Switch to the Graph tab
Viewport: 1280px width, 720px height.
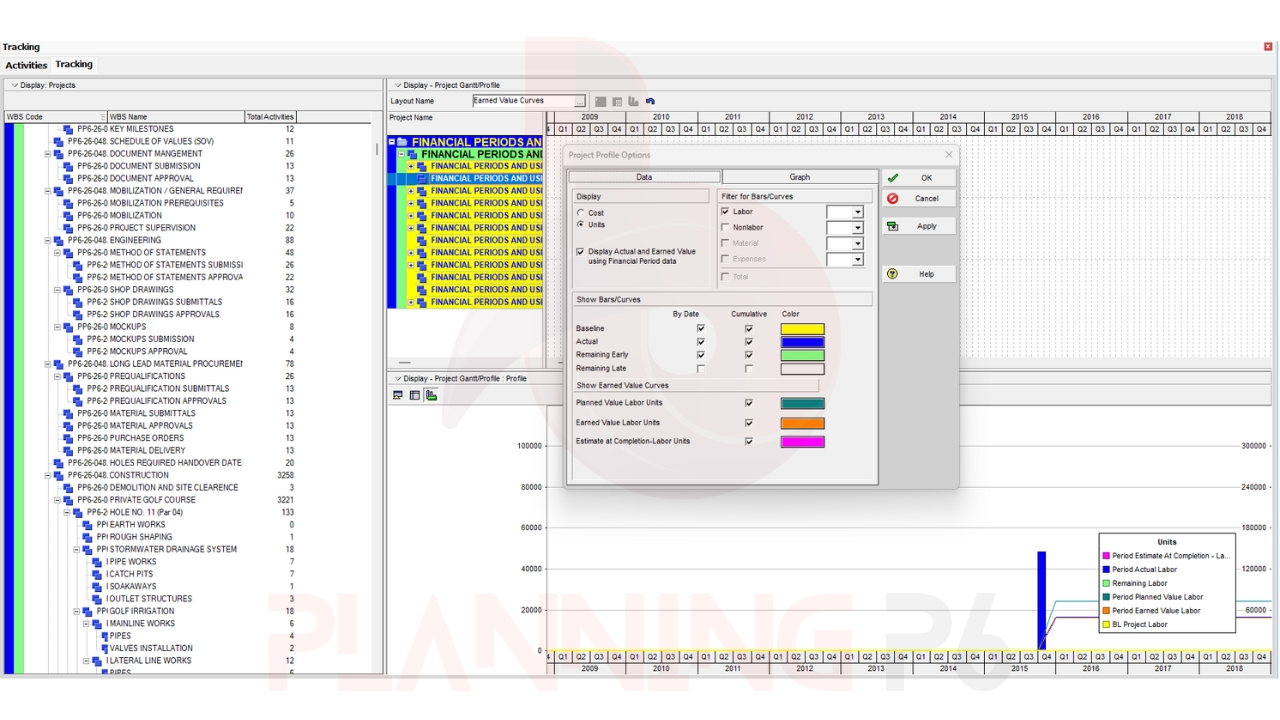tap(799, 177)
